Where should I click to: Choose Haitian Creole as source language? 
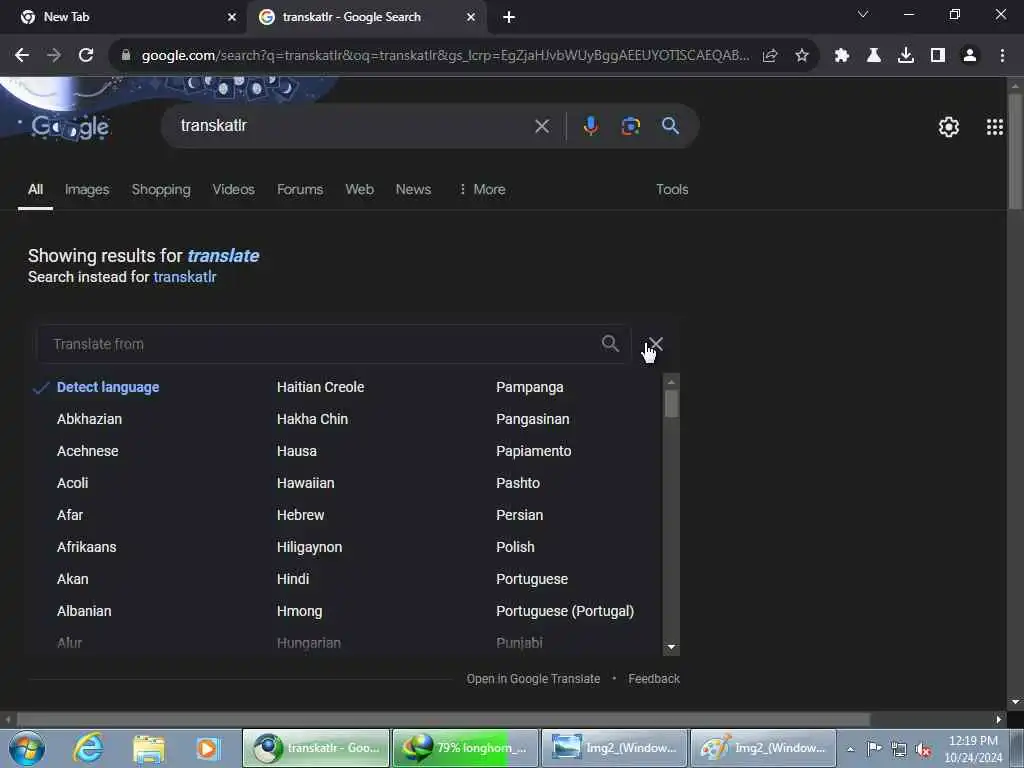(321, 387)
